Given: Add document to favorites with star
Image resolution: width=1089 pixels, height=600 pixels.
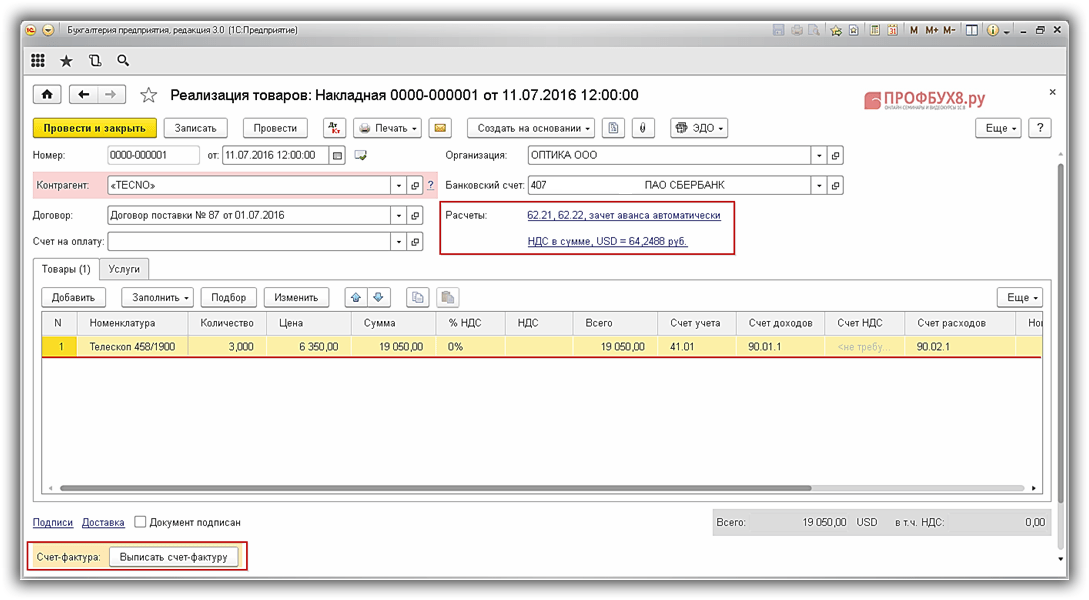Looking at the screenshot, I should pyautogui.click(x=149, y=95).
